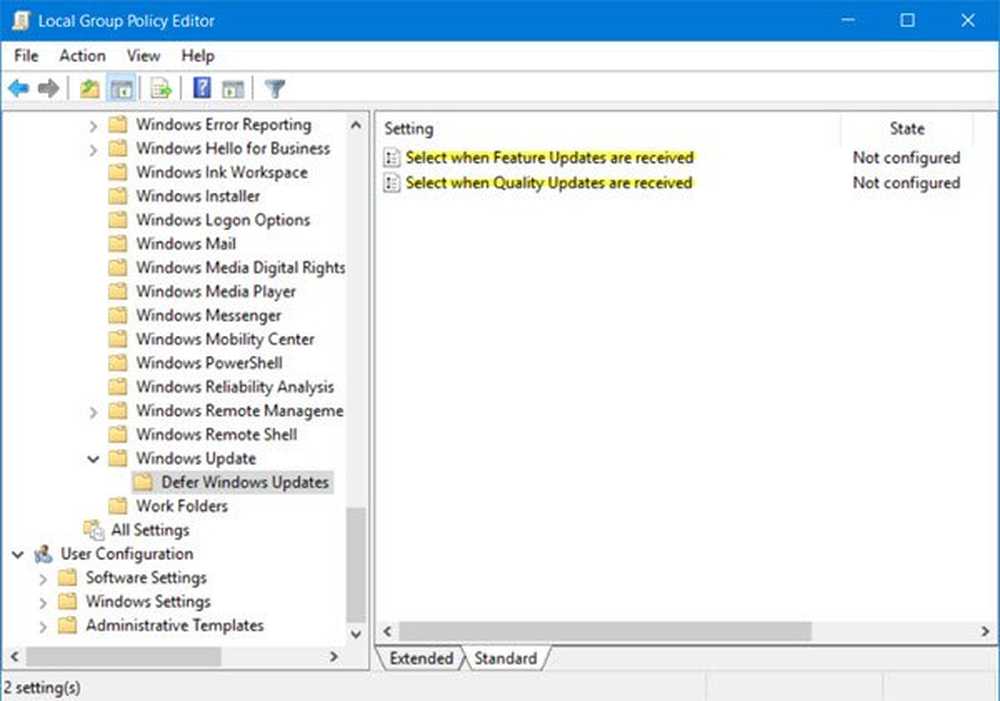The height and width of the screenshot is (701, 1000).
Task: Select All Settings in the tree
Action: (x=150, y=530)
